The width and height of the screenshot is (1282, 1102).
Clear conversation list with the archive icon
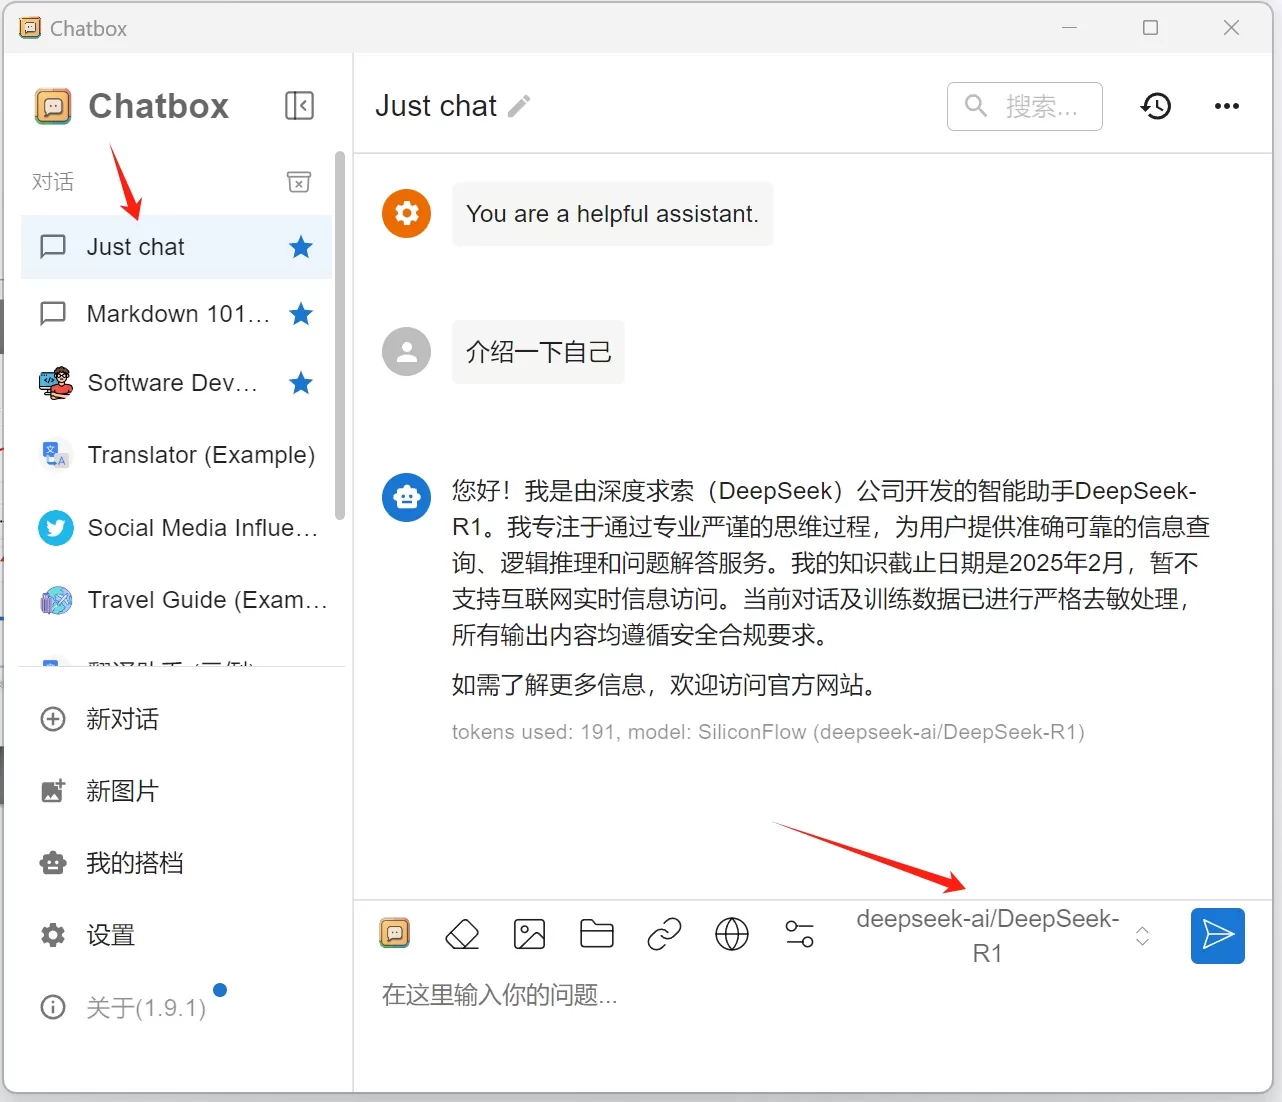pos(299,182)
